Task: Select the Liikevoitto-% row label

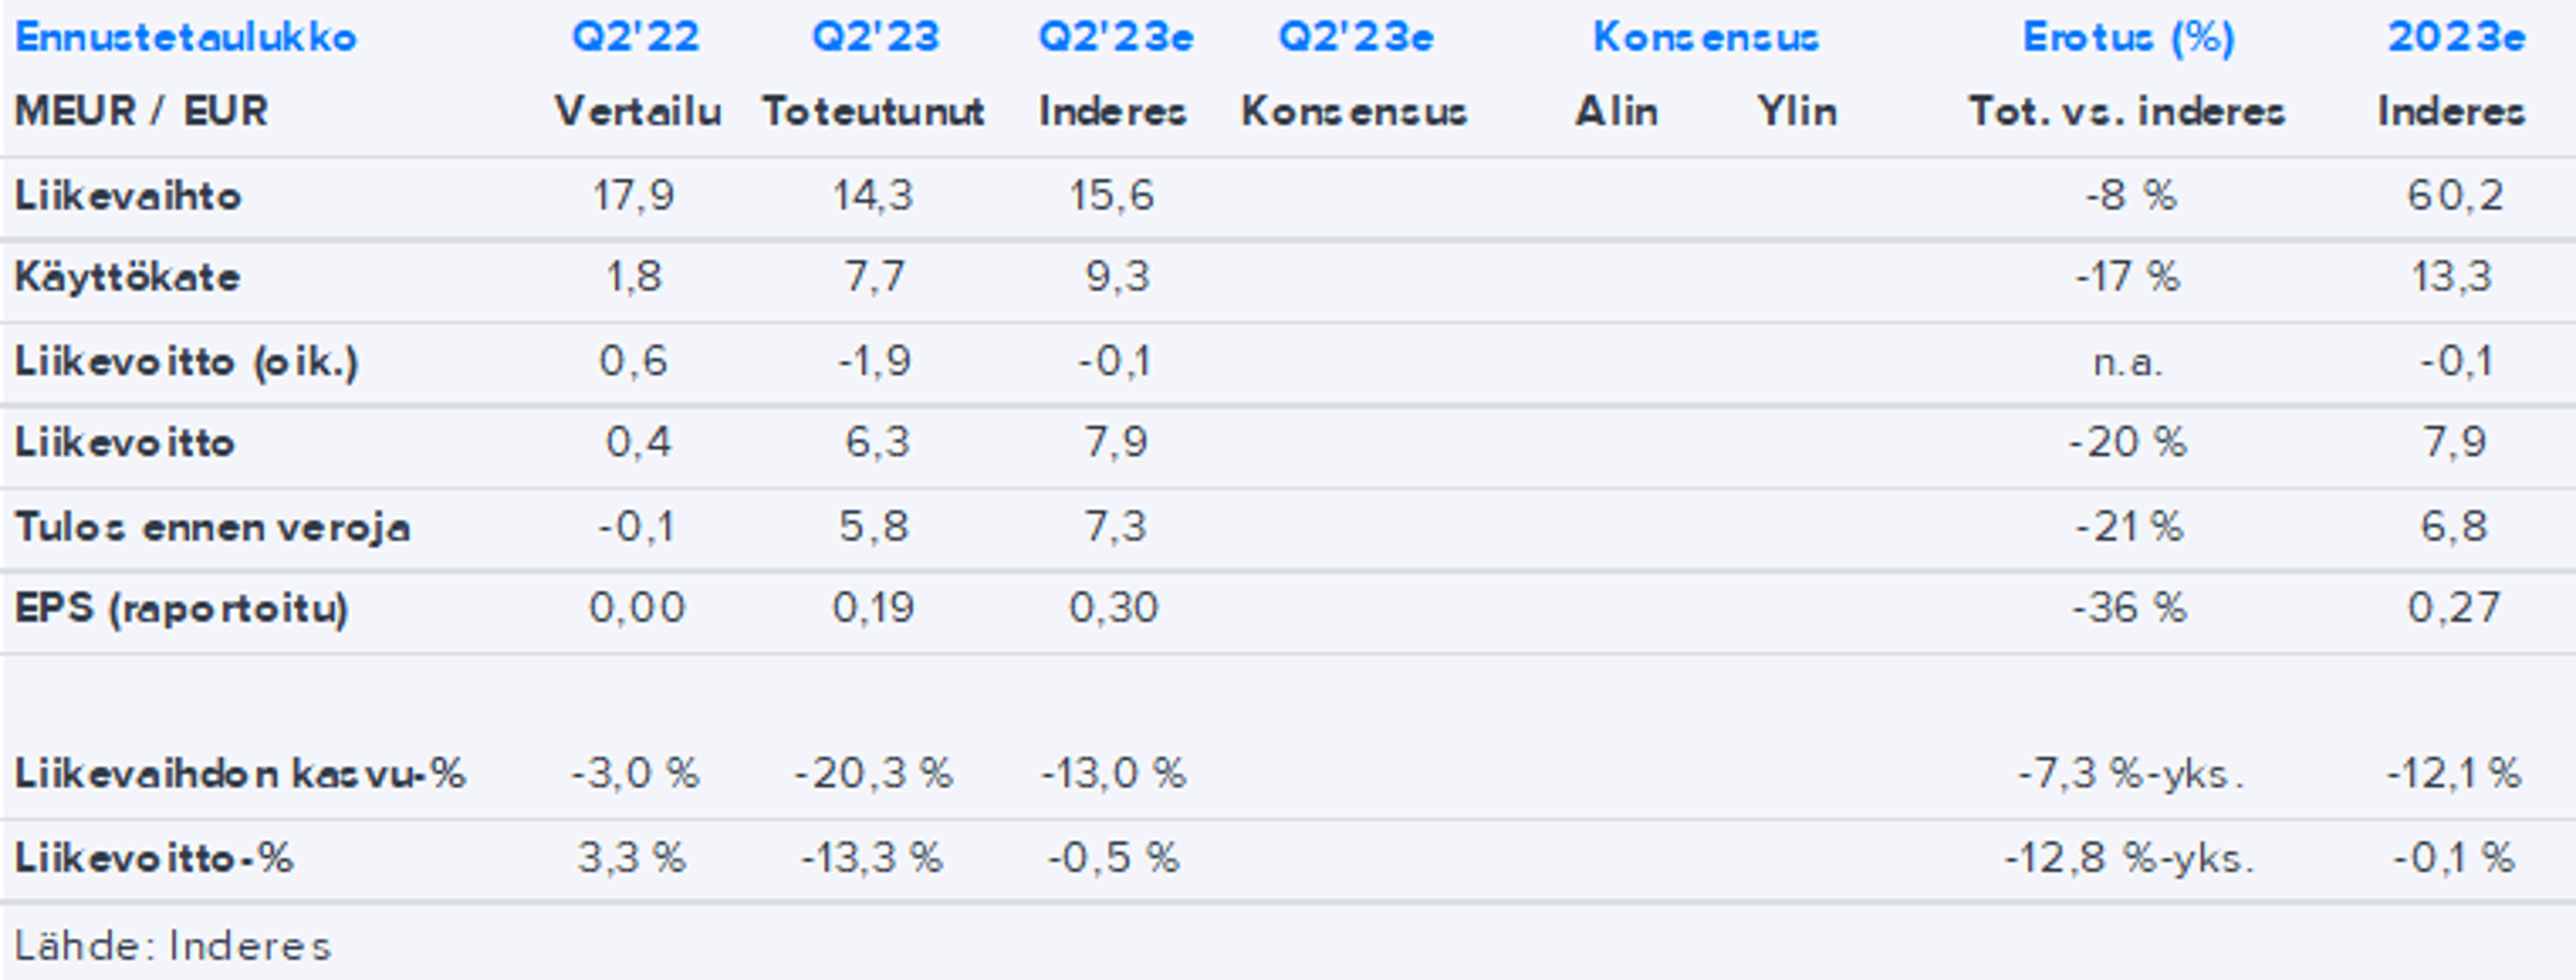Action: 154,858
